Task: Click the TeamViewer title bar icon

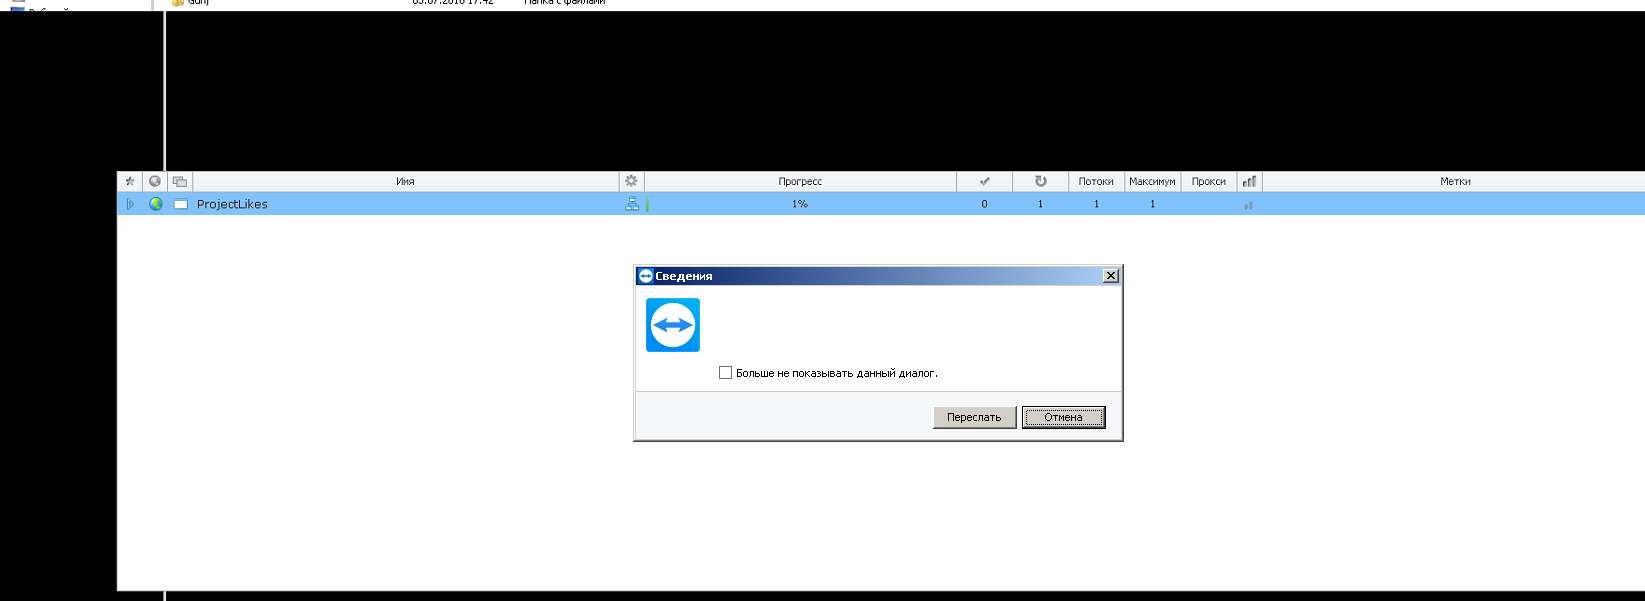Action: tap(645, 276)
